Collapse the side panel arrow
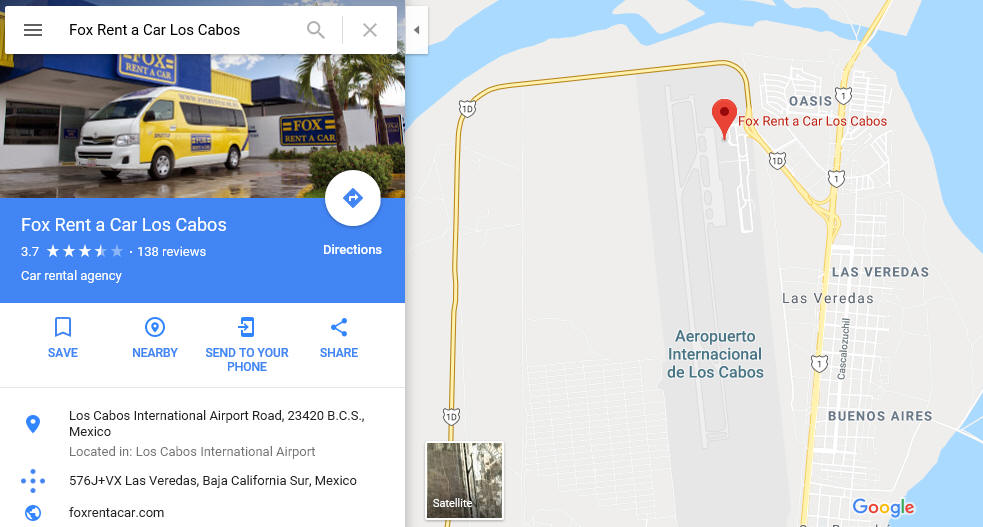 coord(416,30)
